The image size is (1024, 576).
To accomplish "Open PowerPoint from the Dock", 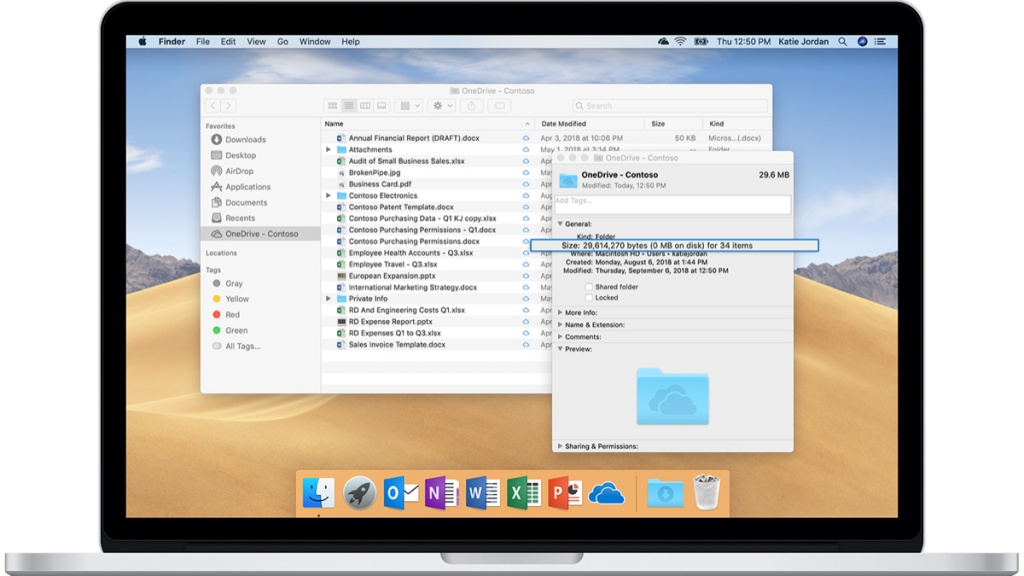I will [565, 492].
